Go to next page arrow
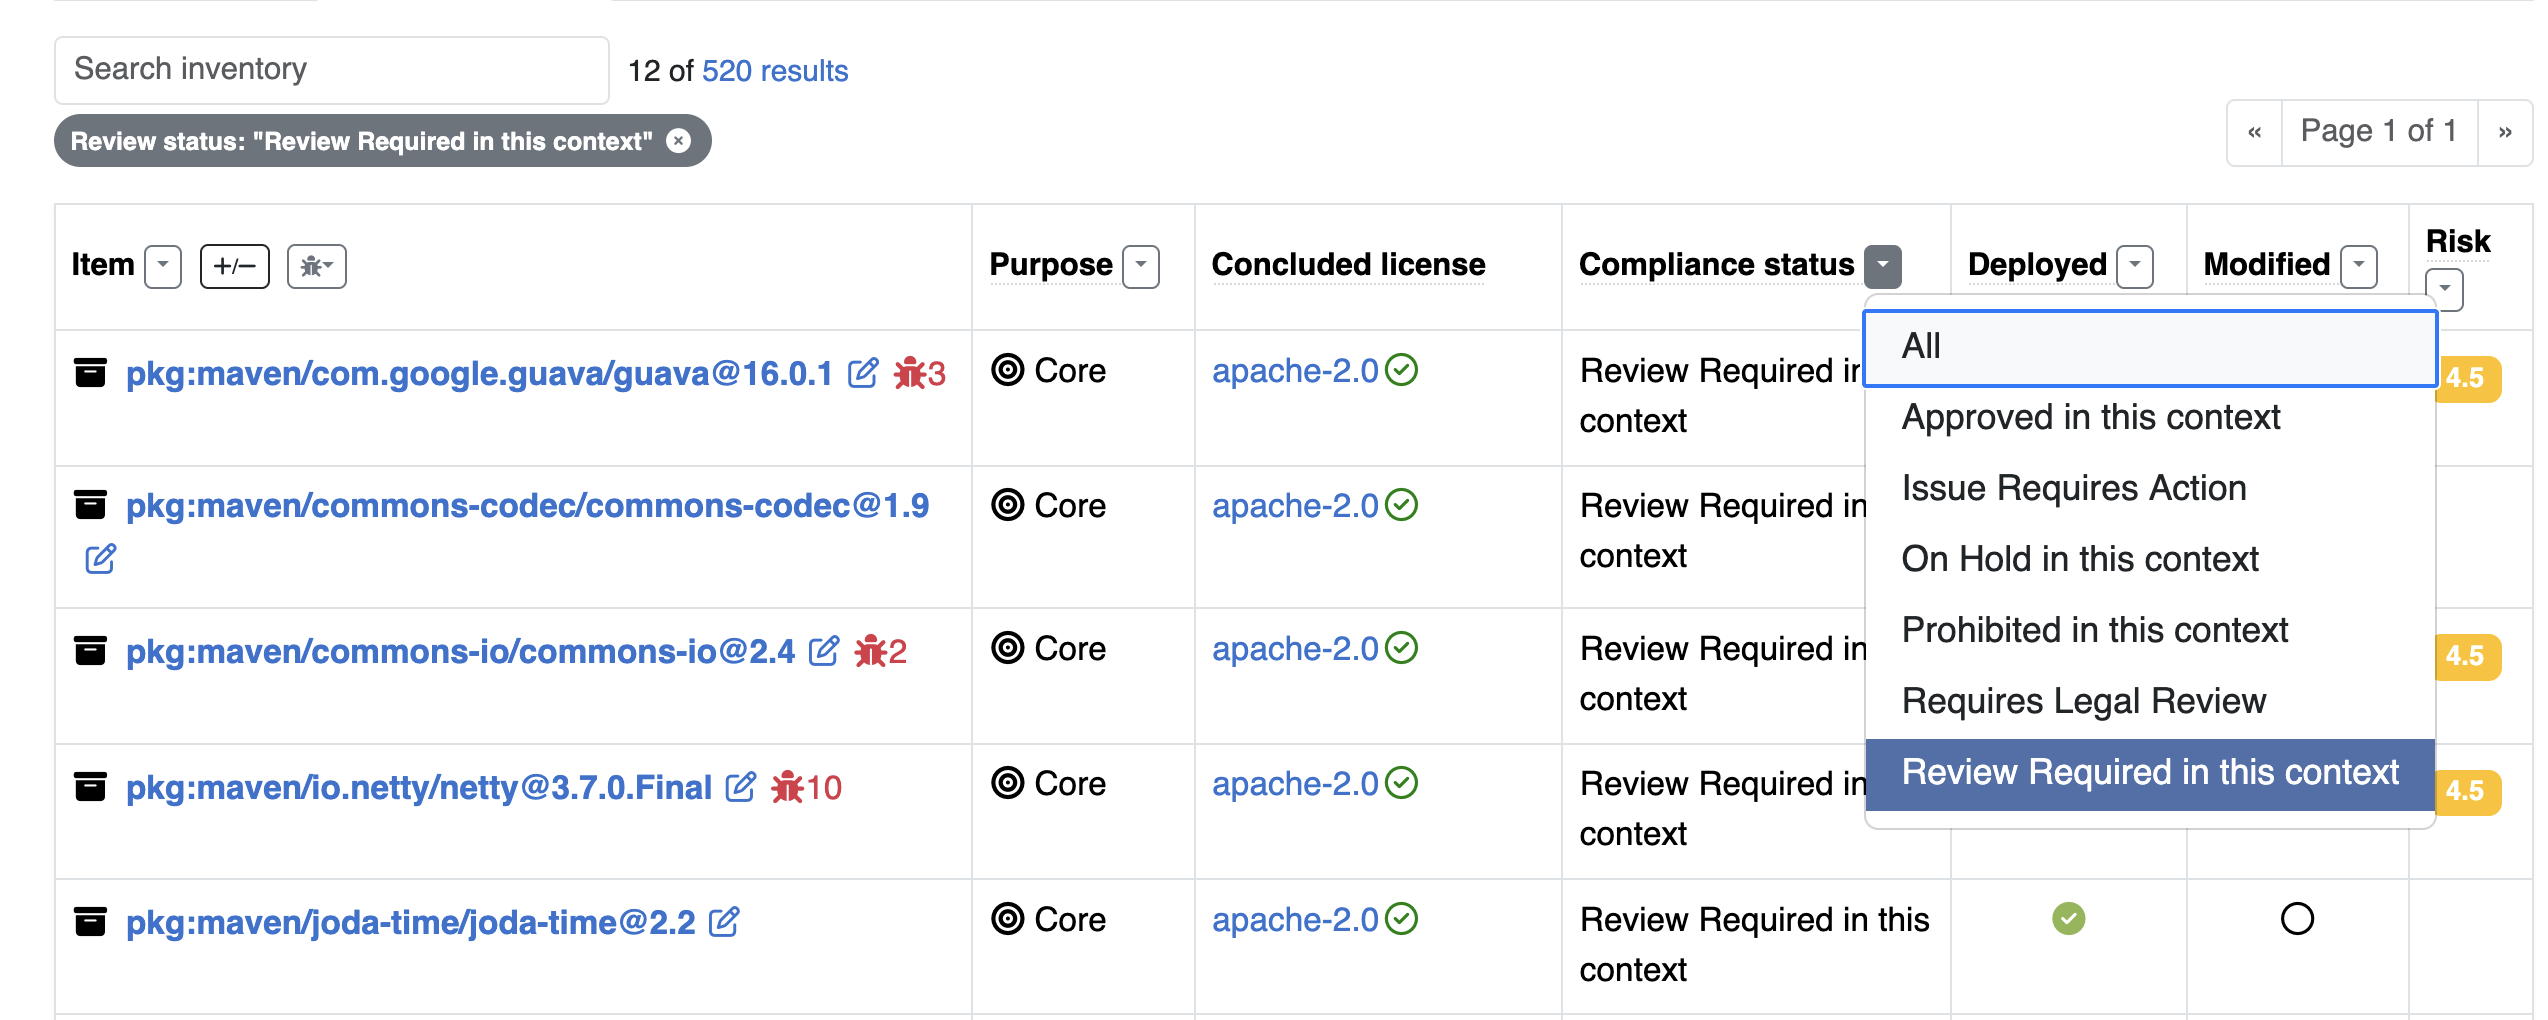The width and height of the screenshot is (2548, 1020). point(2505,132)
